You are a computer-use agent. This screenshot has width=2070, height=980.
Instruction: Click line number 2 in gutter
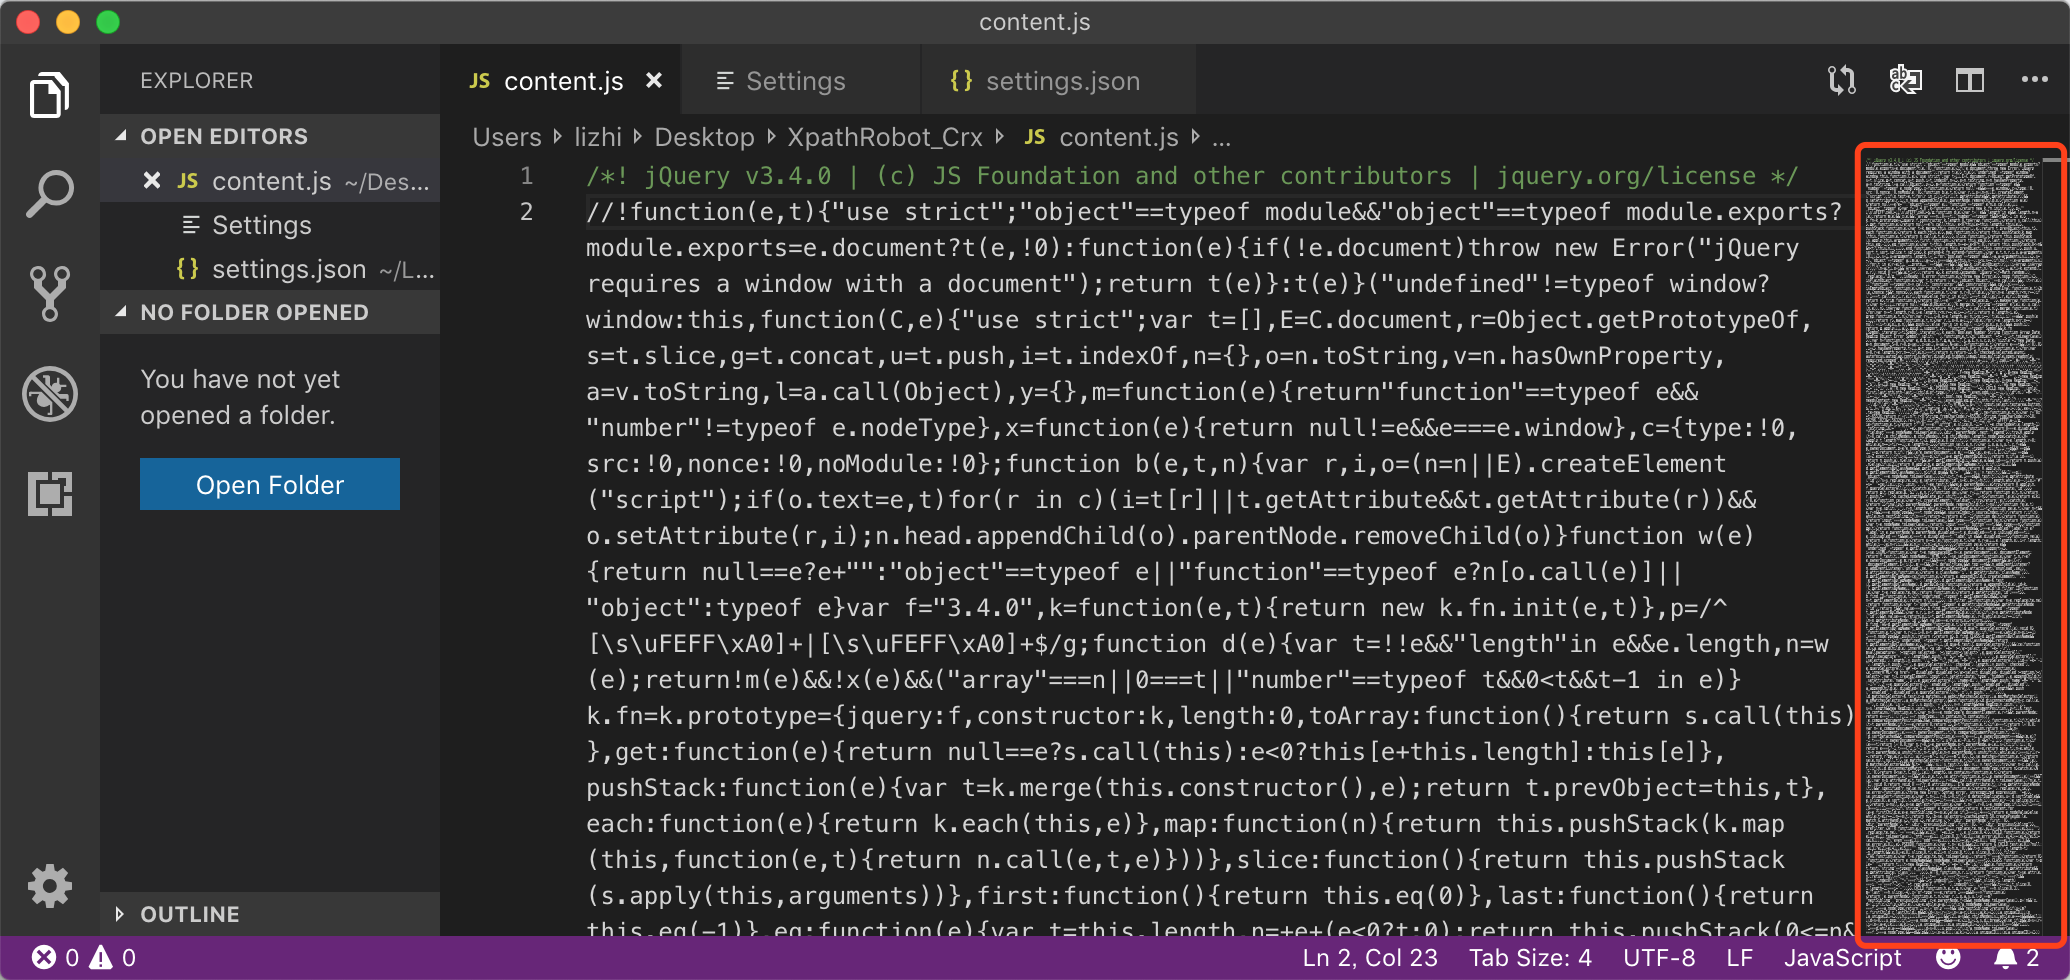tap(526, 212)
